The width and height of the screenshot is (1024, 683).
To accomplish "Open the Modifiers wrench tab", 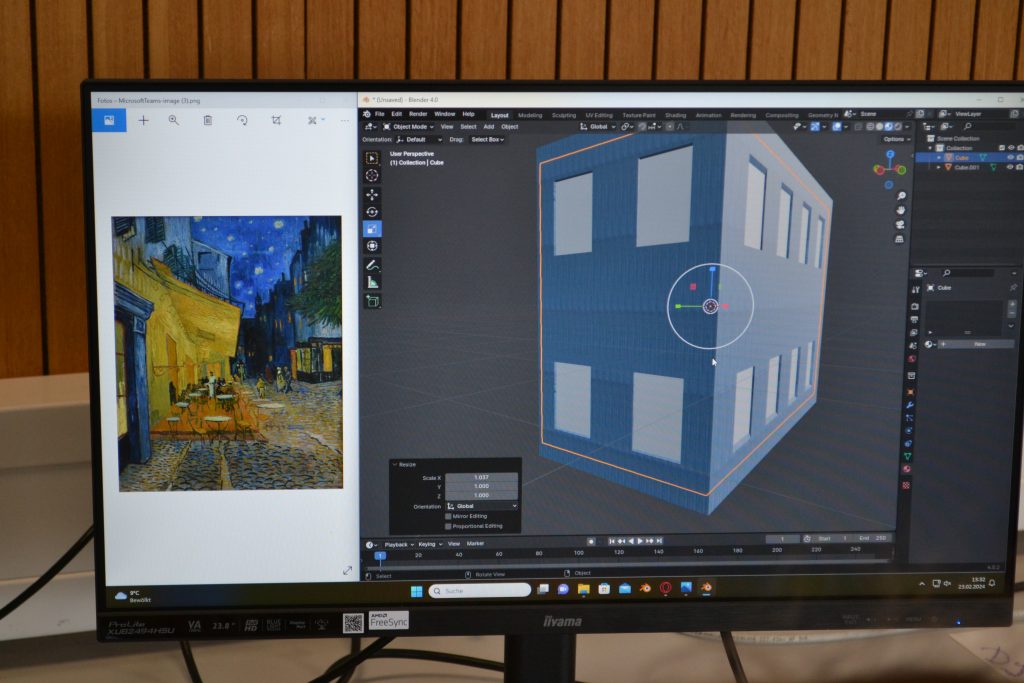I will click(x=910, y=405).
